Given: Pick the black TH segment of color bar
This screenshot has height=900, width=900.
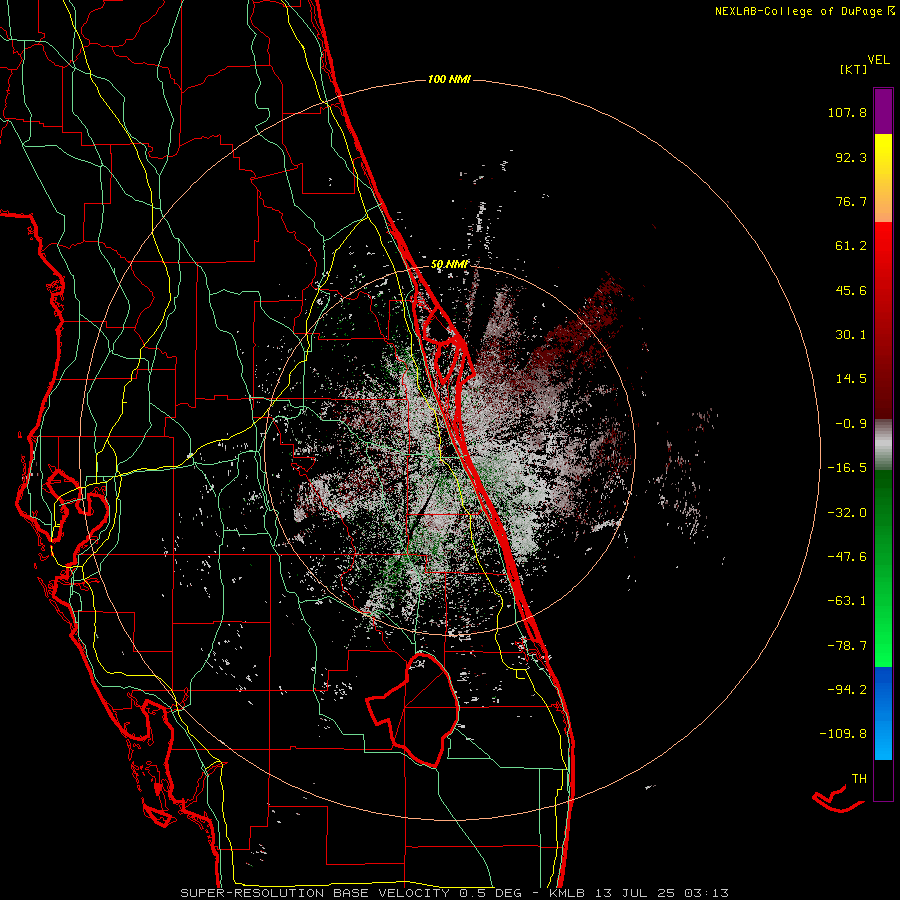Looking at the screenshot, I should 883,780.
